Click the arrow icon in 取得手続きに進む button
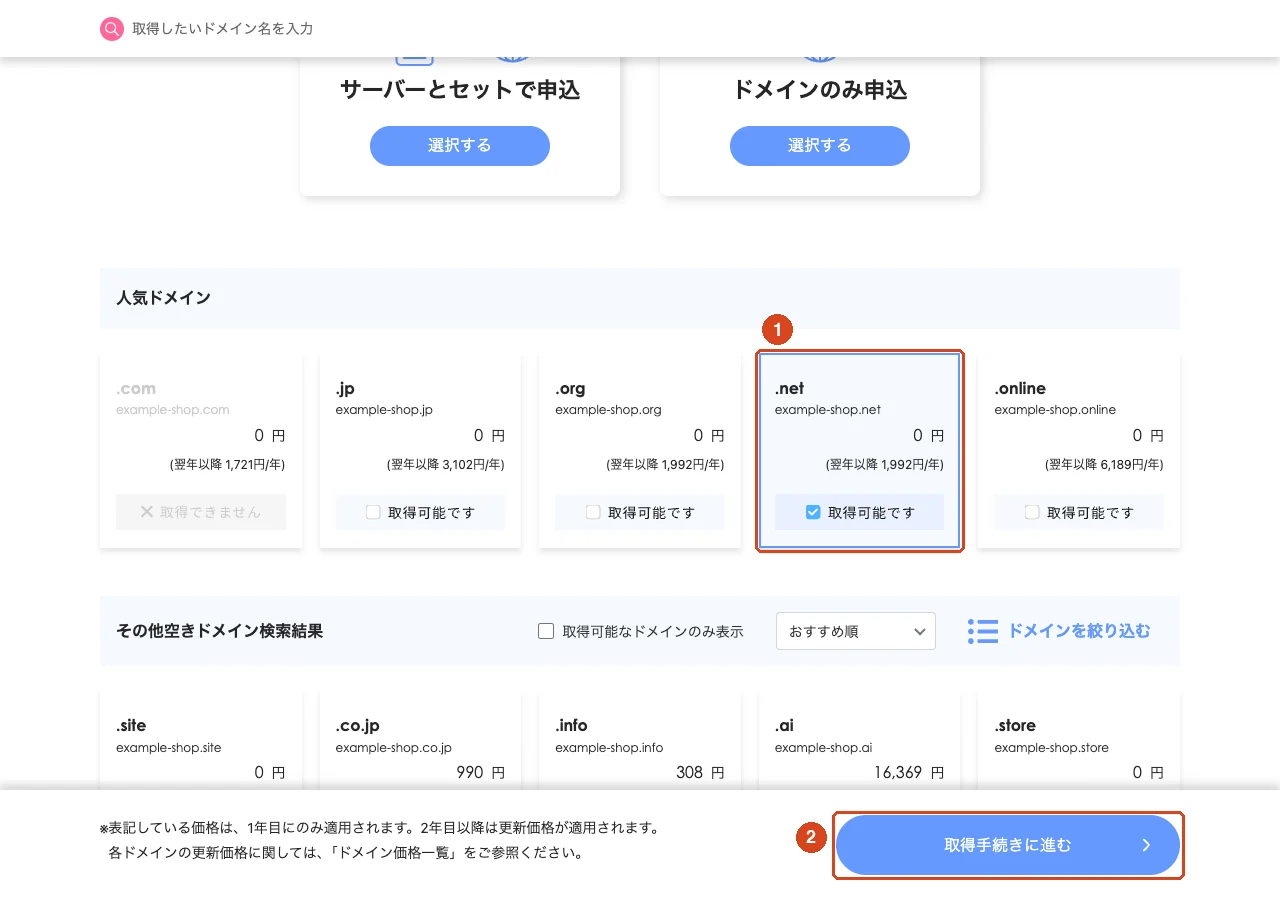 point(1146,845)
